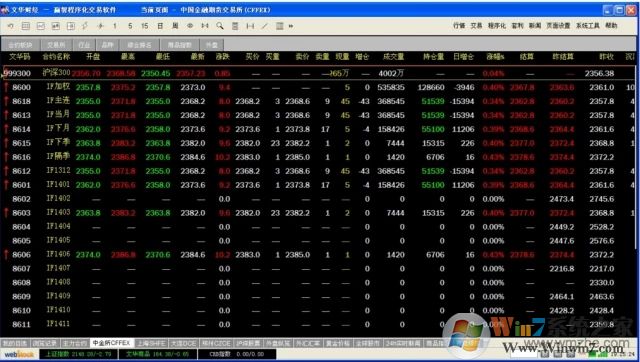Viewport: 640px width, 362px height.
Task: Click 文华商品 in the status bar
Action: (x=158, y=354)
